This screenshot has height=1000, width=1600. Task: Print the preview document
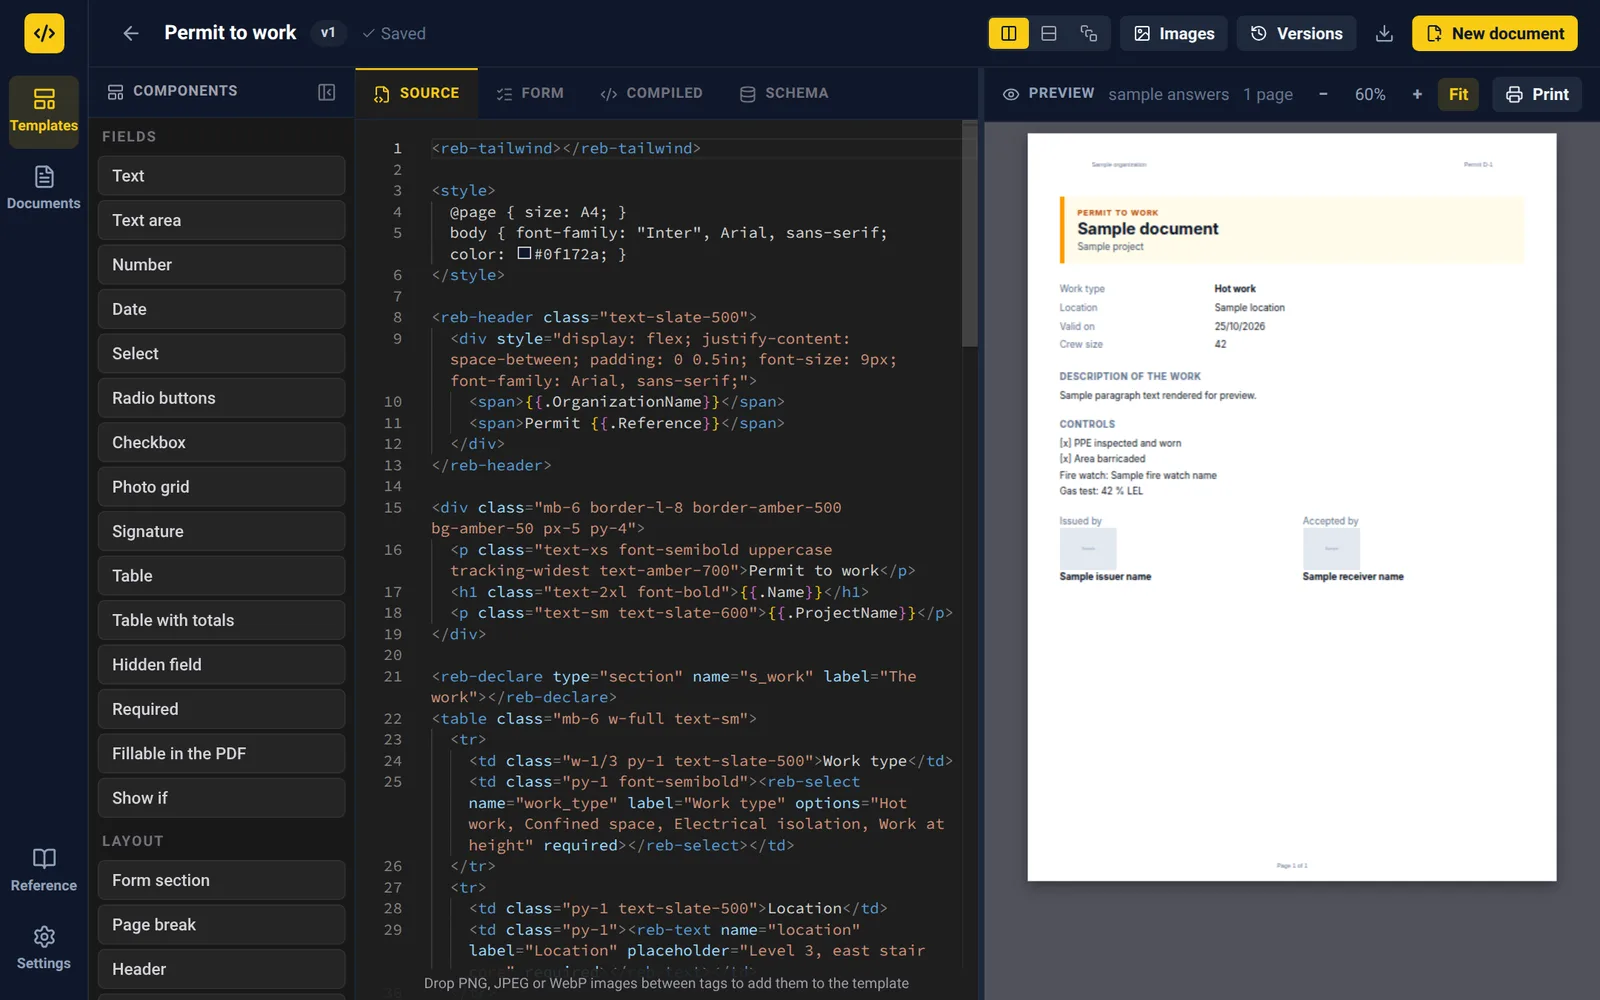pos(1537,94)
